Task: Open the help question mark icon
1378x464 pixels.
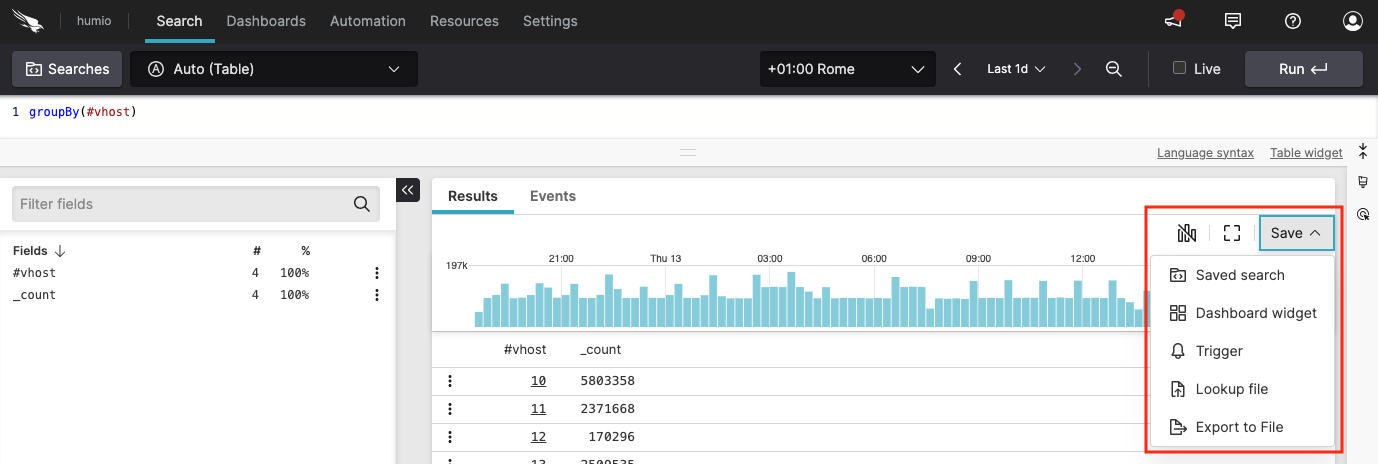Action: click(1293, 21)
